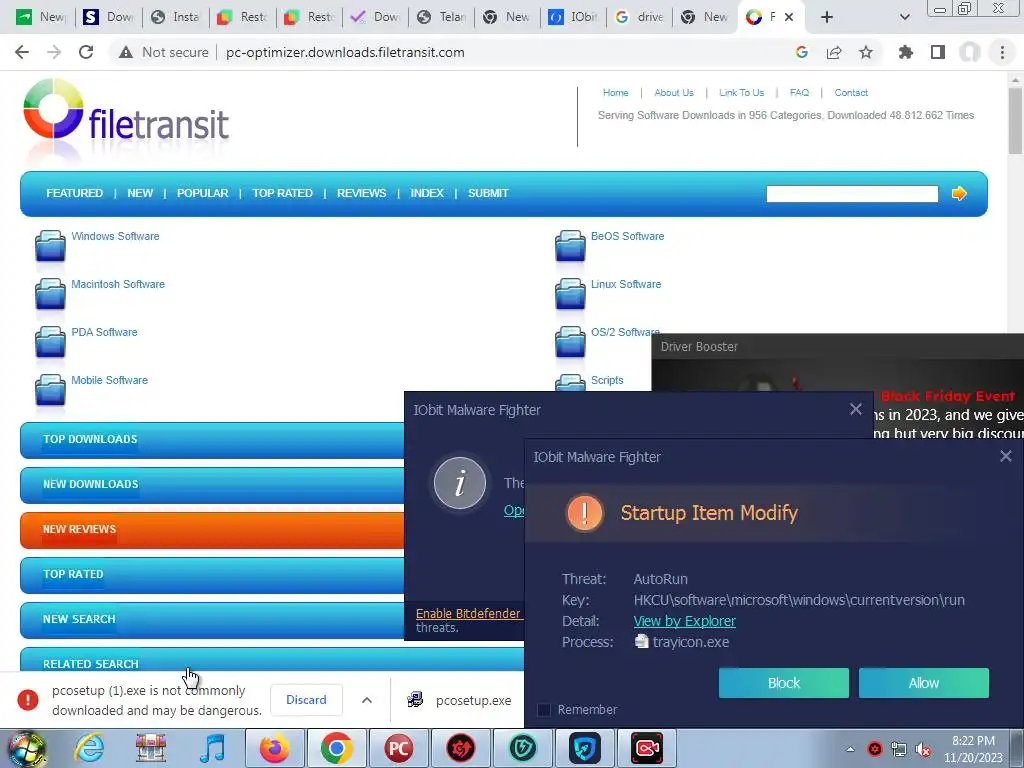Block the Startup Item Modify threat
The image size is (1024, 768).
784,683
